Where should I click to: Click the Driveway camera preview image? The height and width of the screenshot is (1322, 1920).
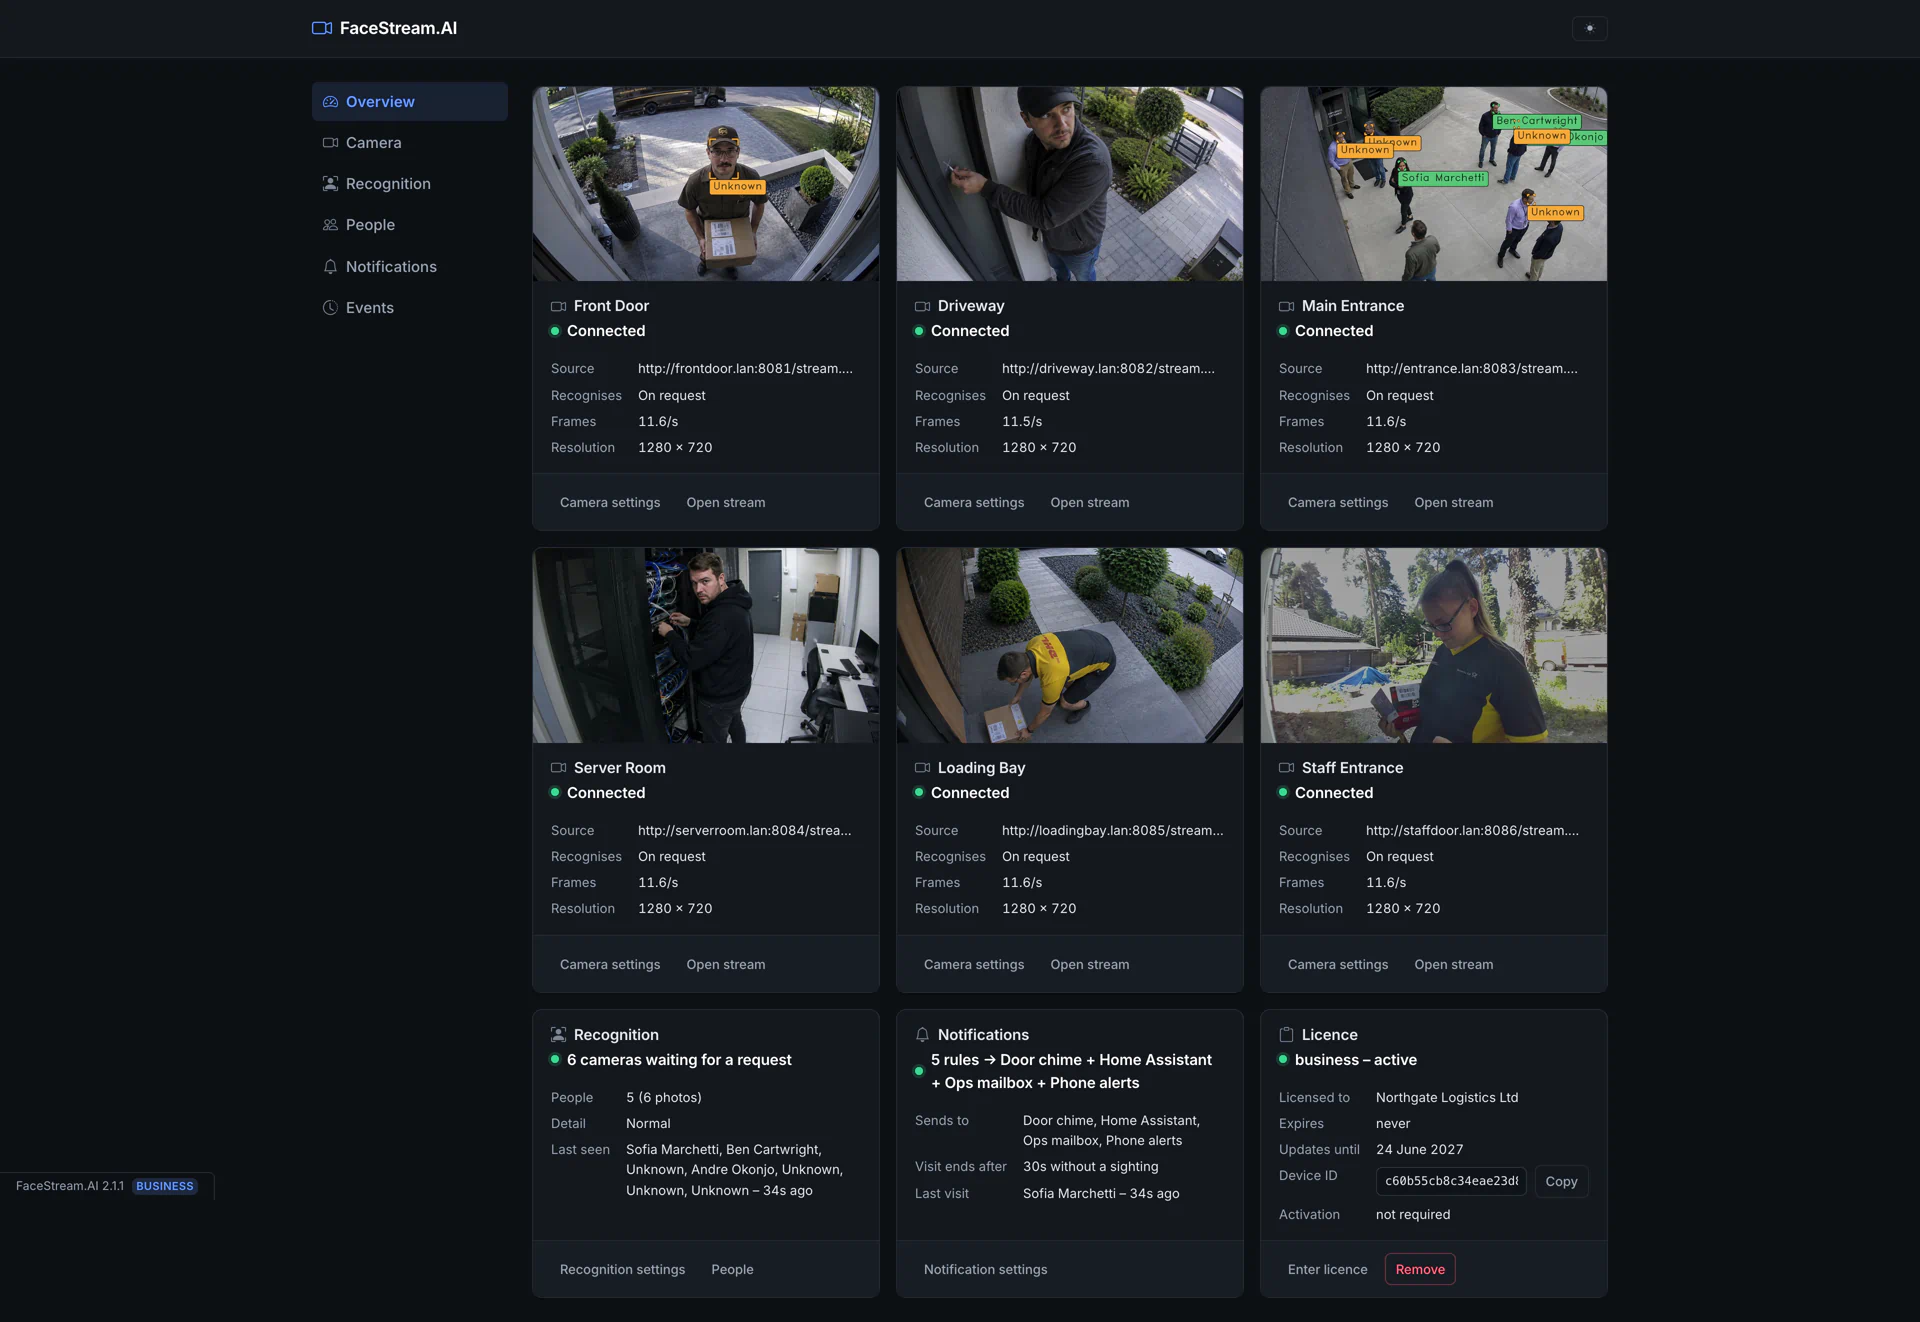[1070, 184]
